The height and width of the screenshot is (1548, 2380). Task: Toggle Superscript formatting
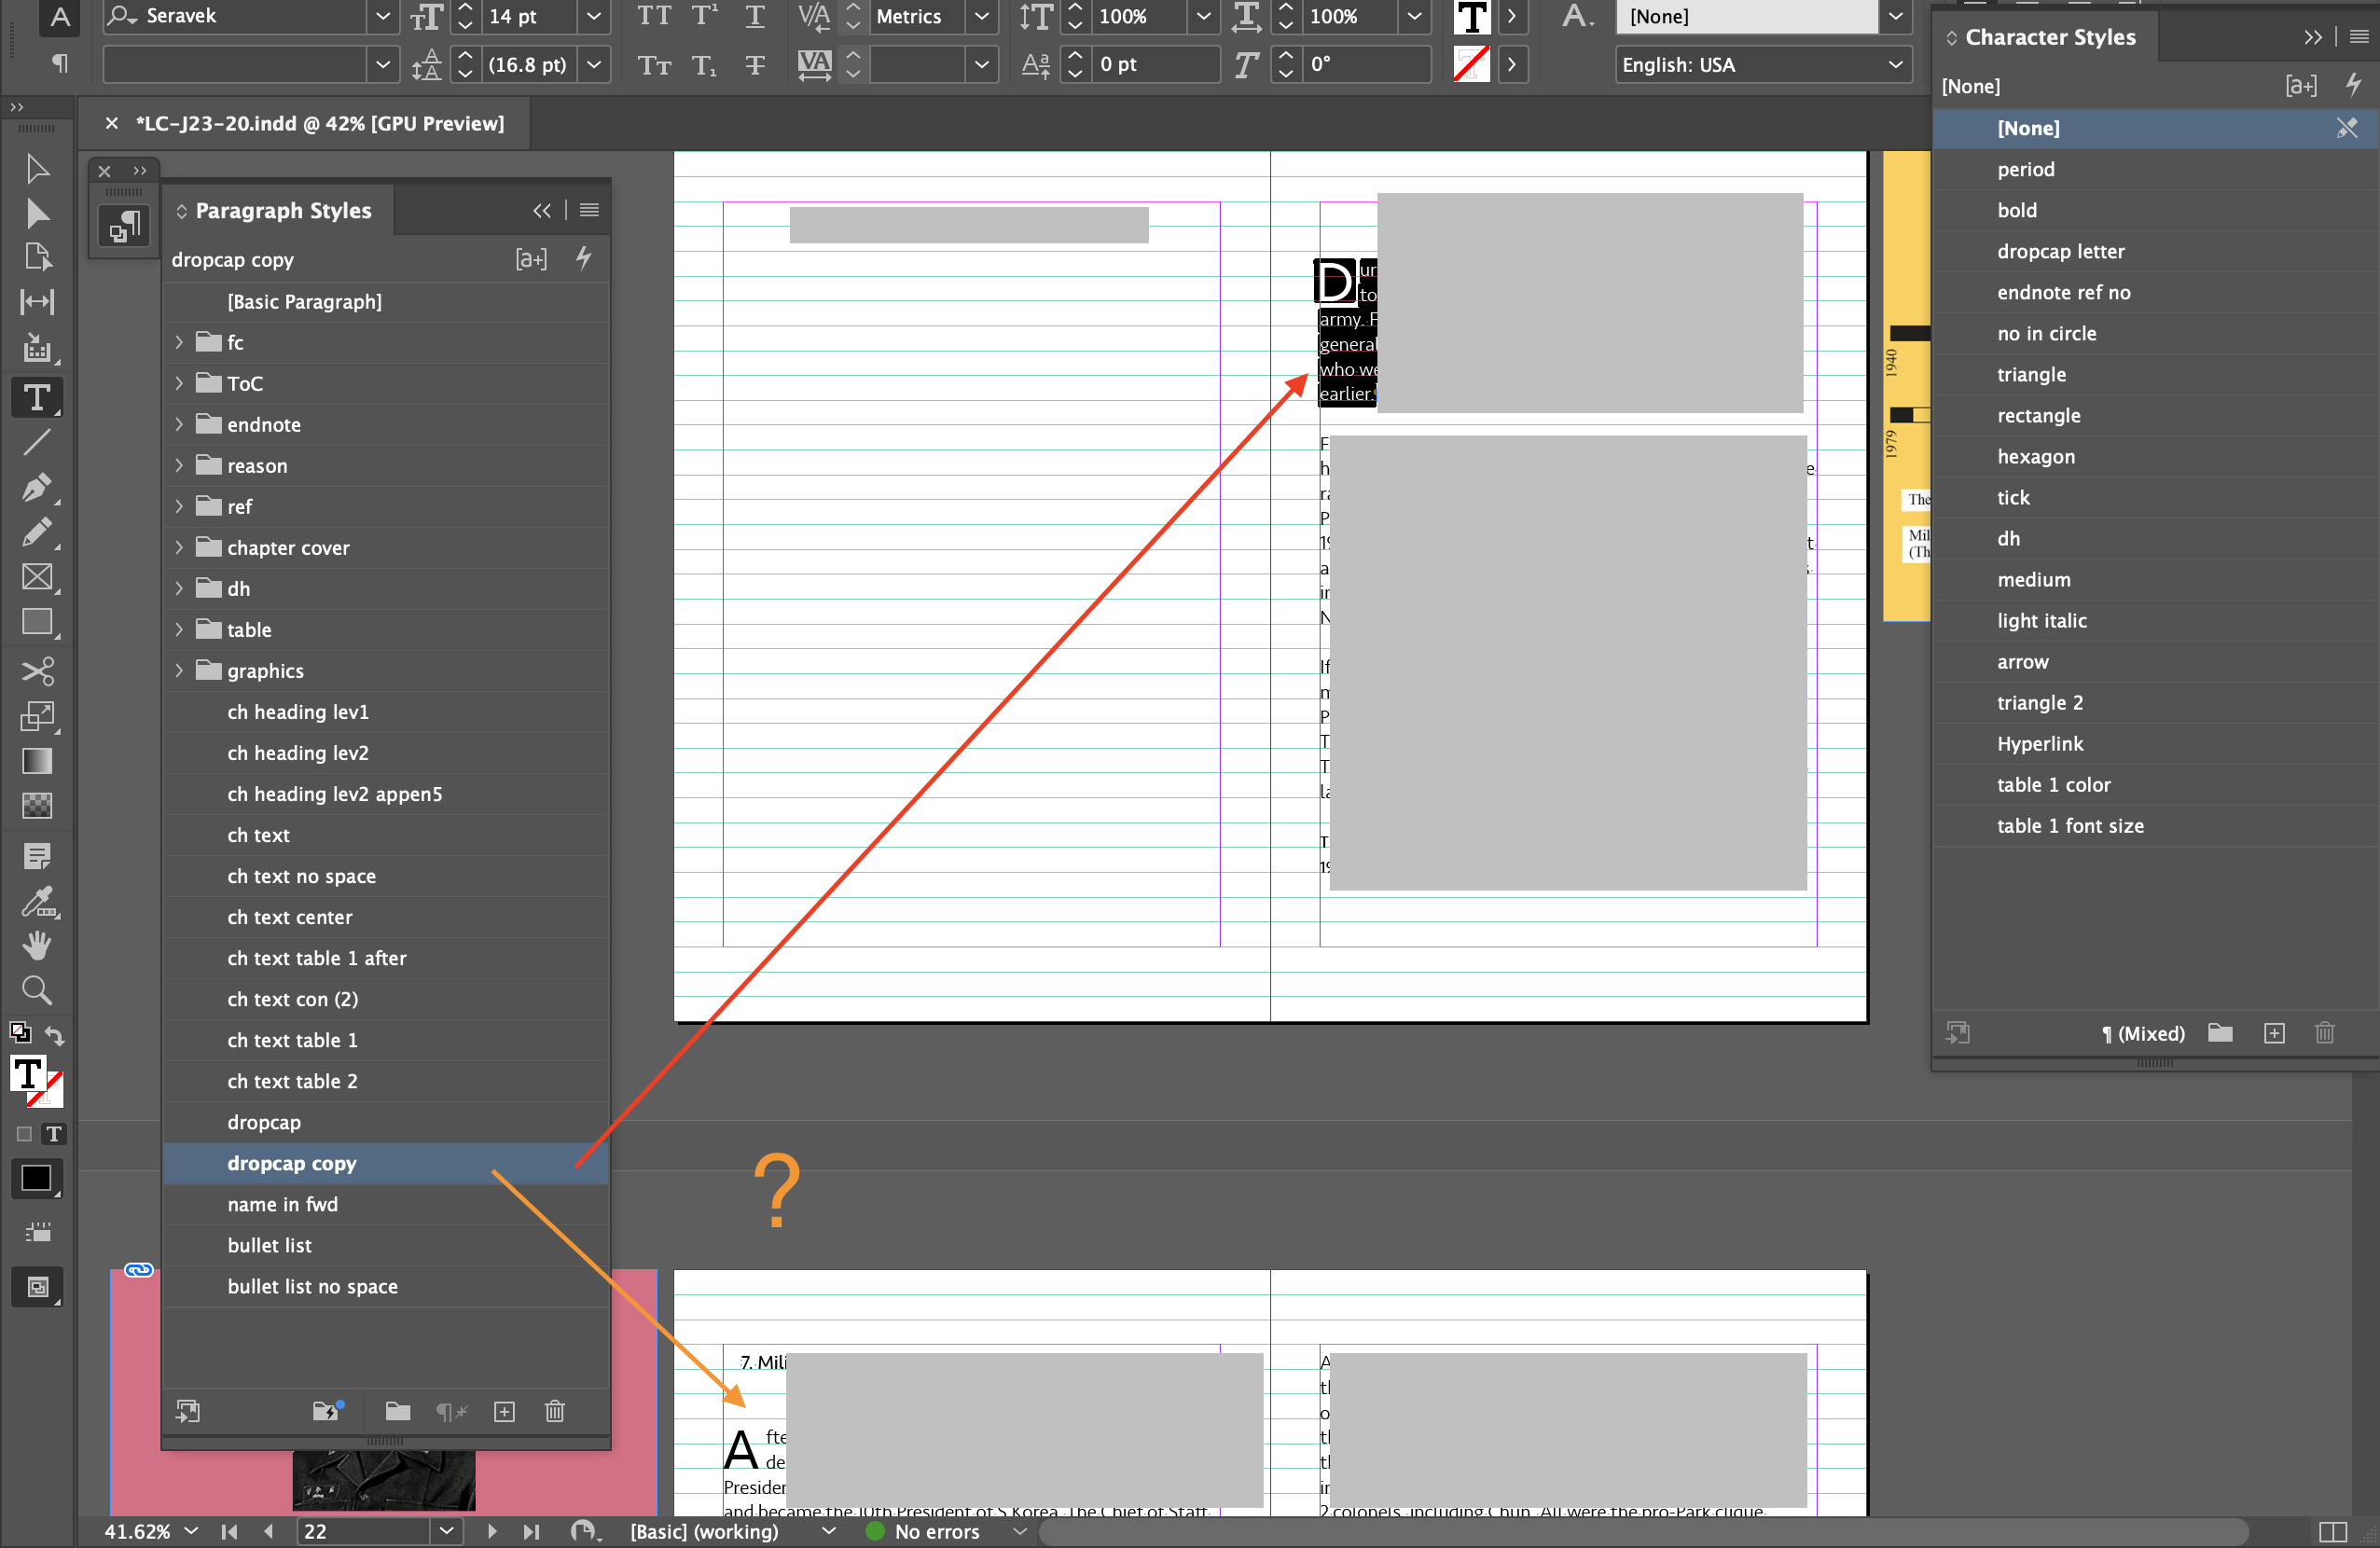704,17
